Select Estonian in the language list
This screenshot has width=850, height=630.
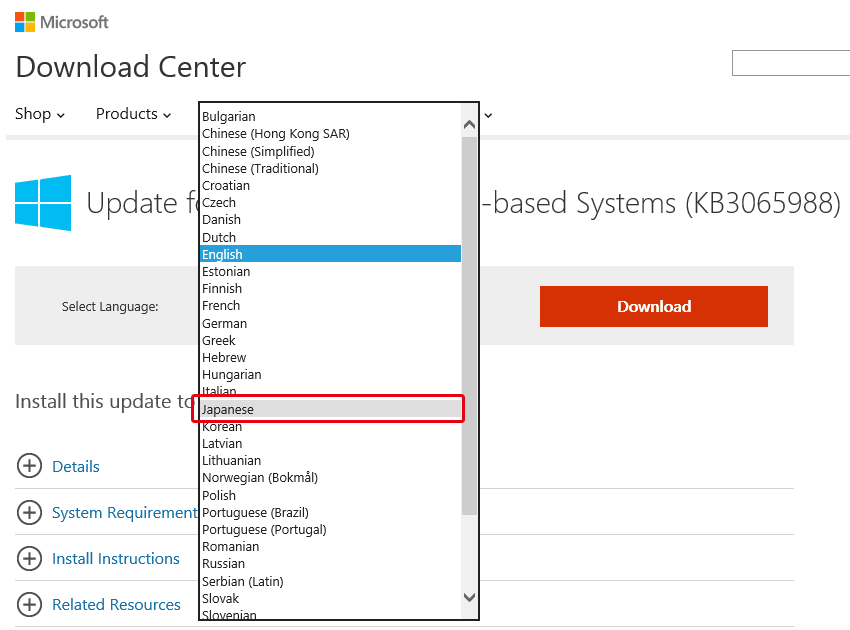coord(331,272)
